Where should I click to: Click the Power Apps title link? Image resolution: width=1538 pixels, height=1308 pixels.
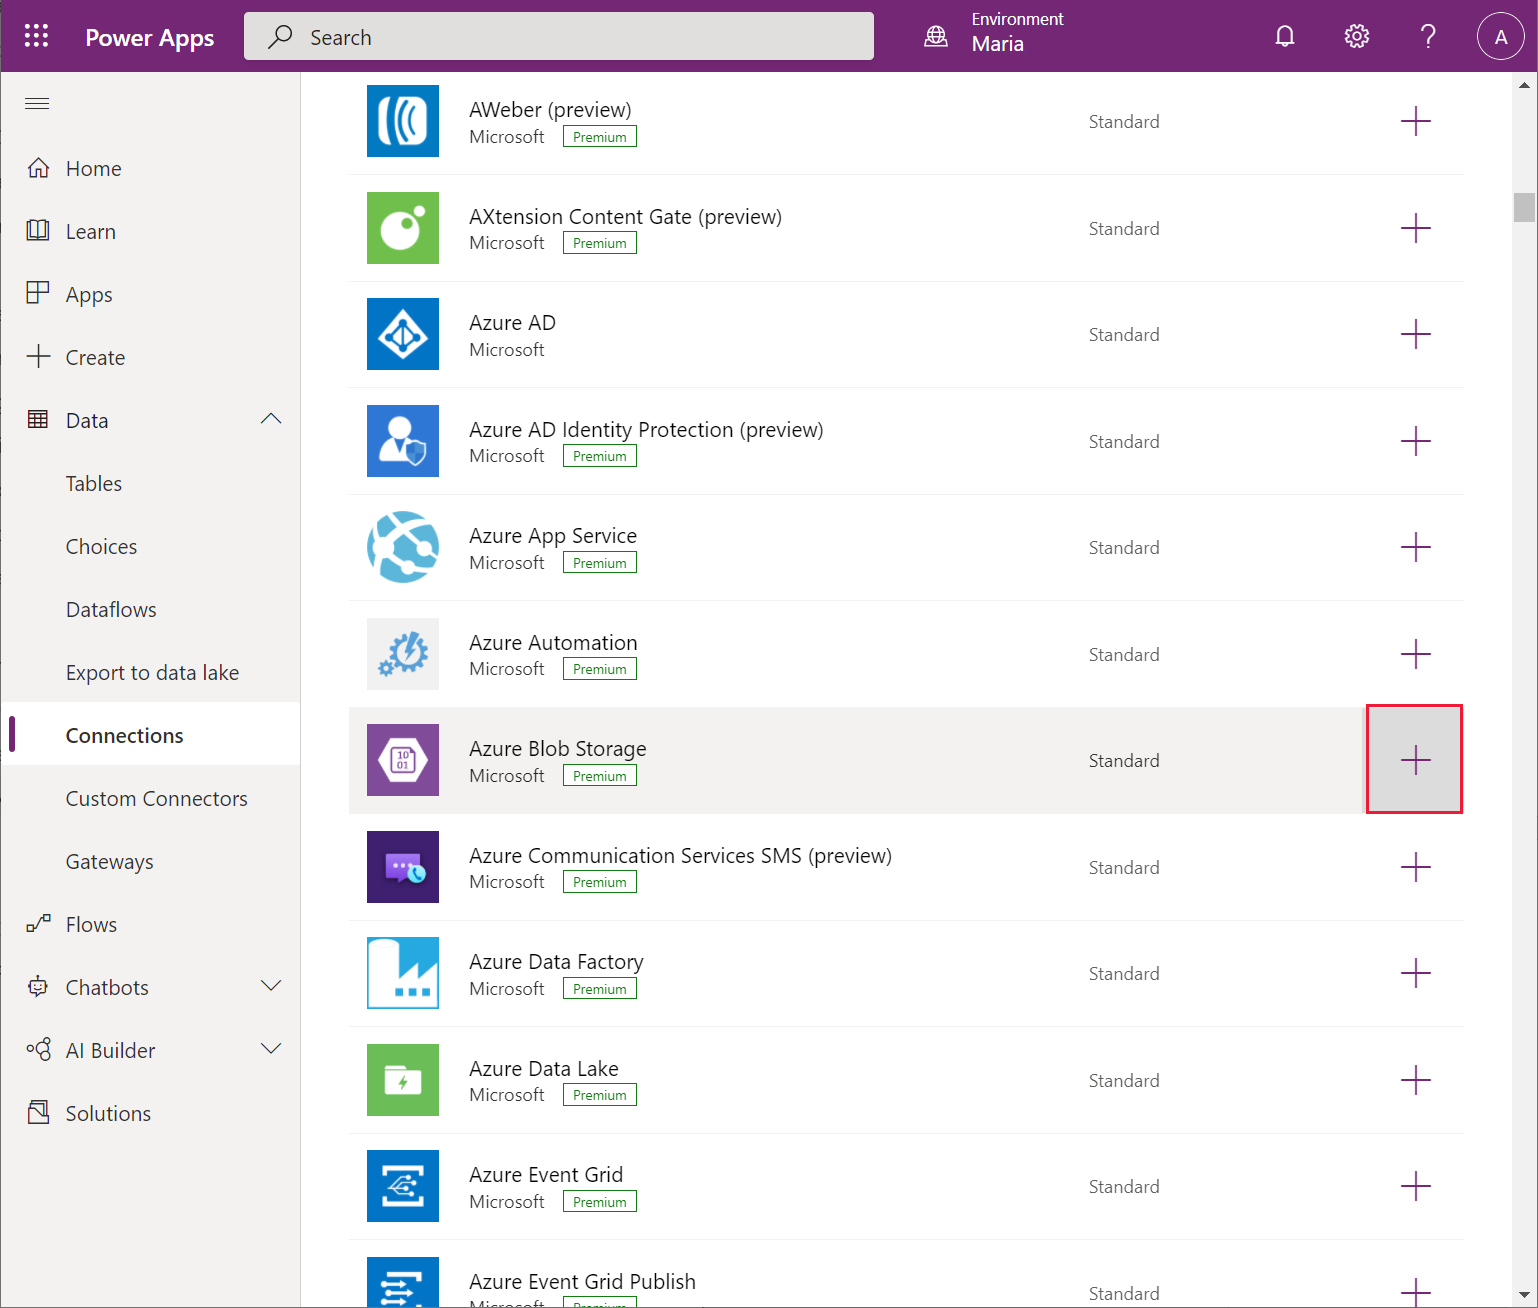point(149,38)
